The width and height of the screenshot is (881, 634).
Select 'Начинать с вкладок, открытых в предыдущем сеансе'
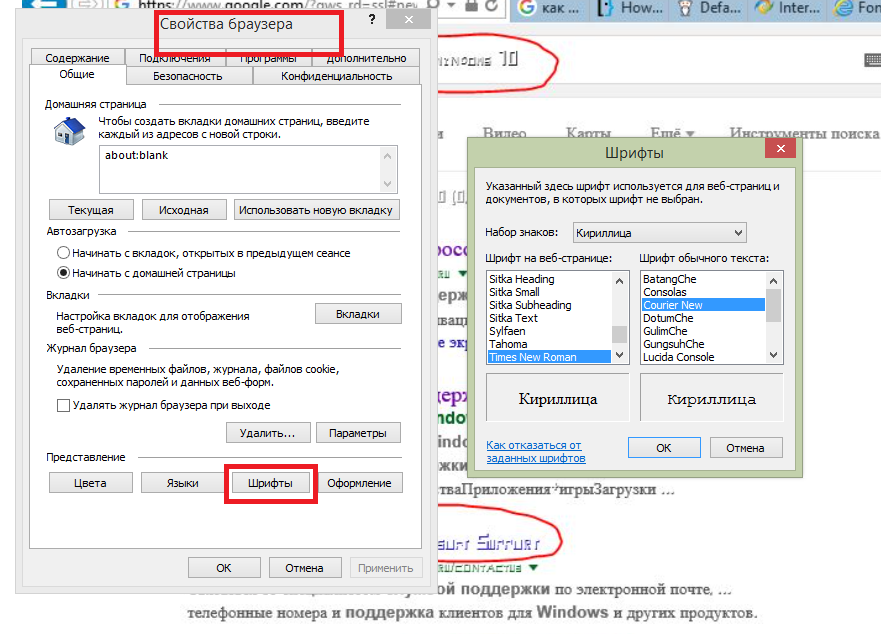(64, 253)
